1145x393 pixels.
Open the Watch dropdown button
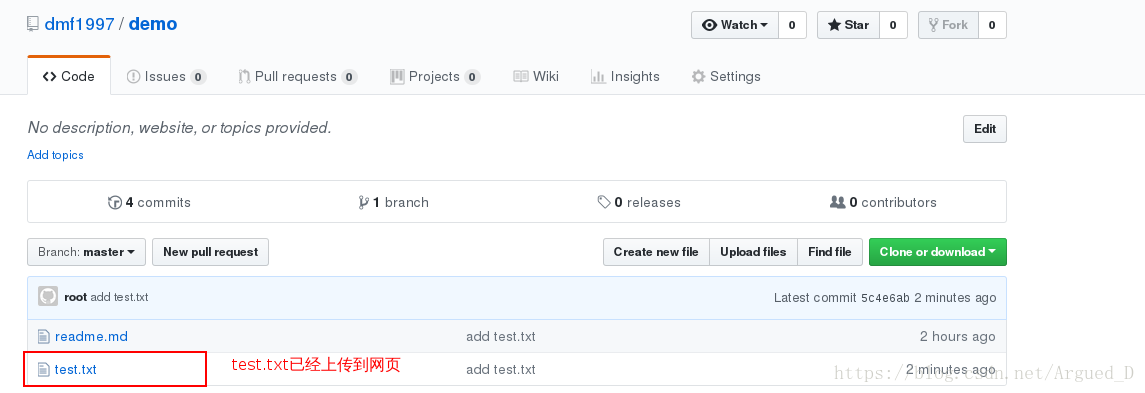(x=735, y=25)
